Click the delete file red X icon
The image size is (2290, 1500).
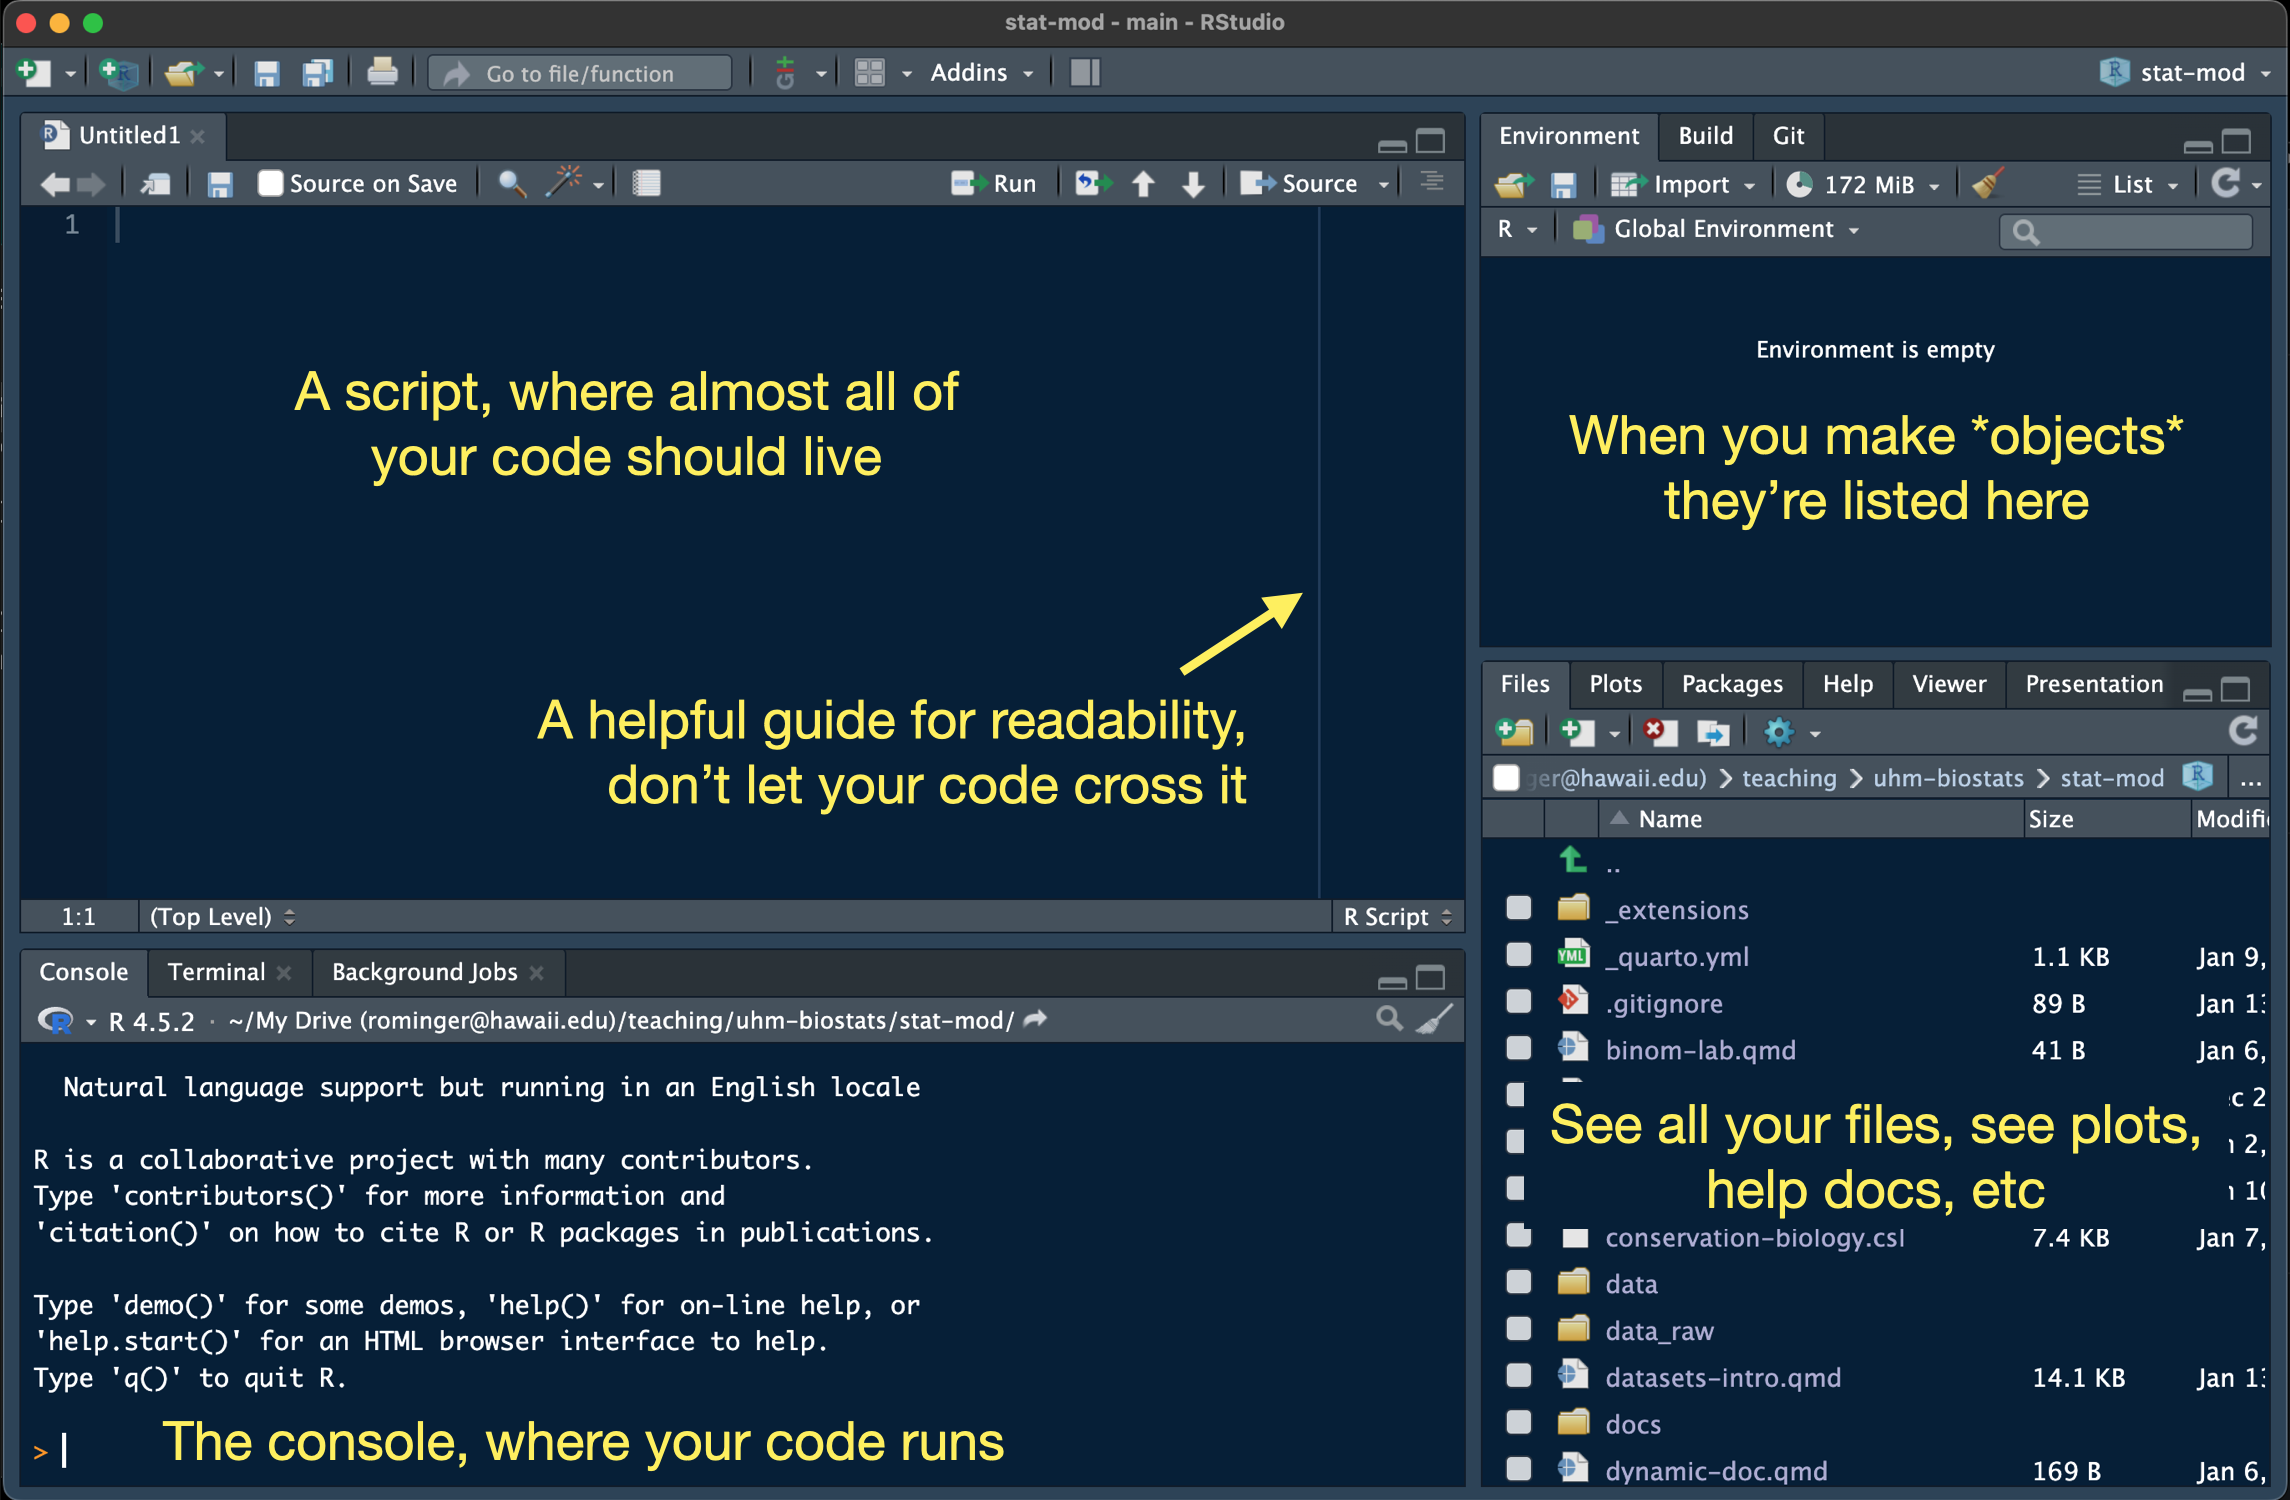pyautogui.click(x=1659, y=732)
